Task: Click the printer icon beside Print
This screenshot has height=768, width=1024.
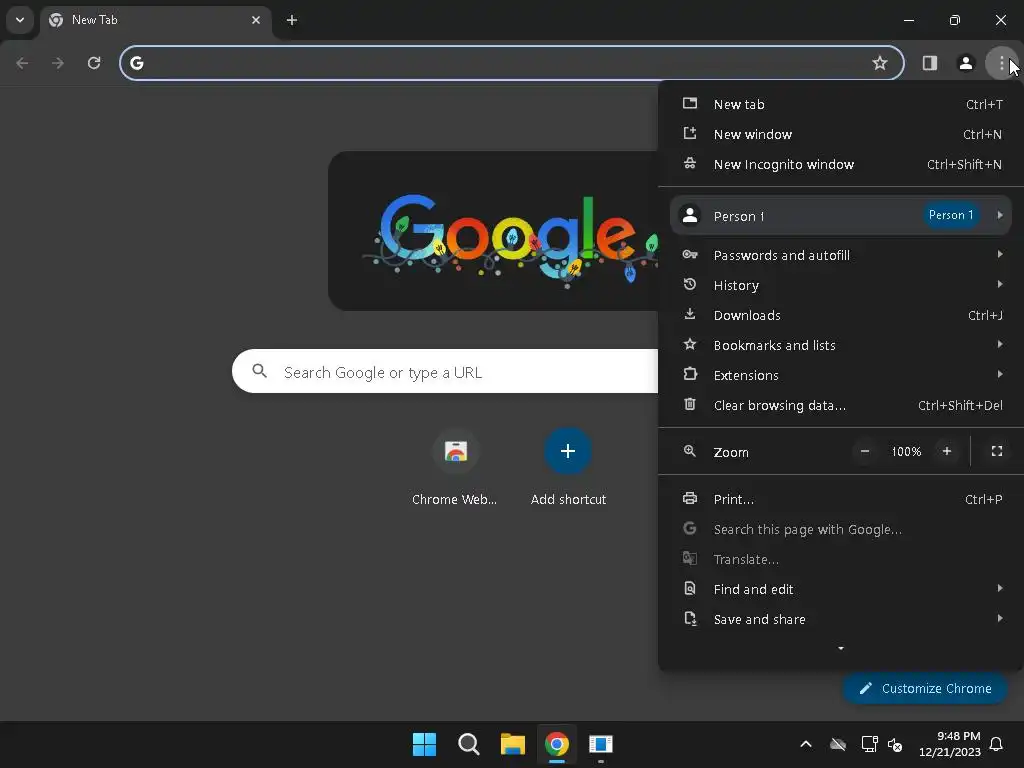Action: (x=690, y=498)
